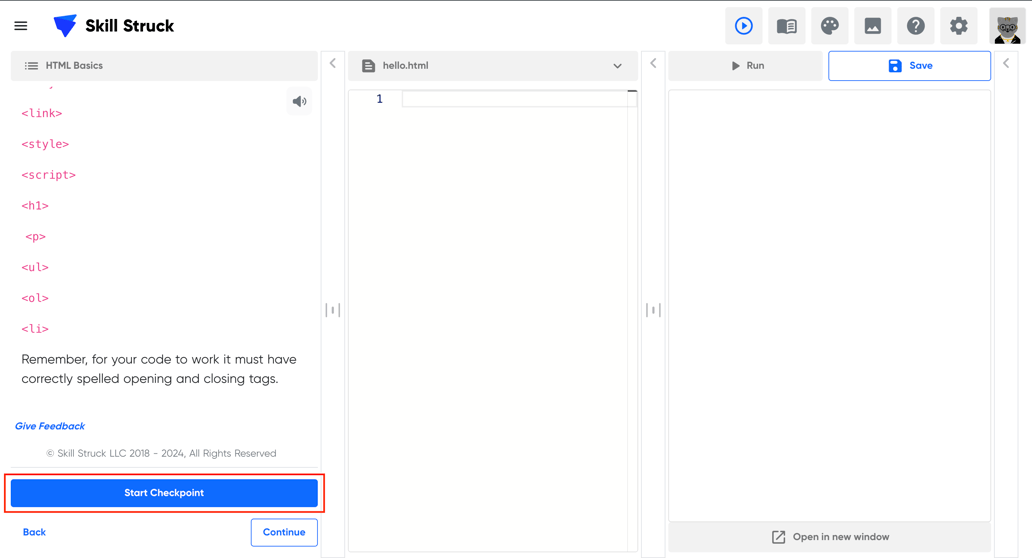1032x558 pixels.
Task: Expand the hello.html file dropdown
Action: click(x=617, y=66)
